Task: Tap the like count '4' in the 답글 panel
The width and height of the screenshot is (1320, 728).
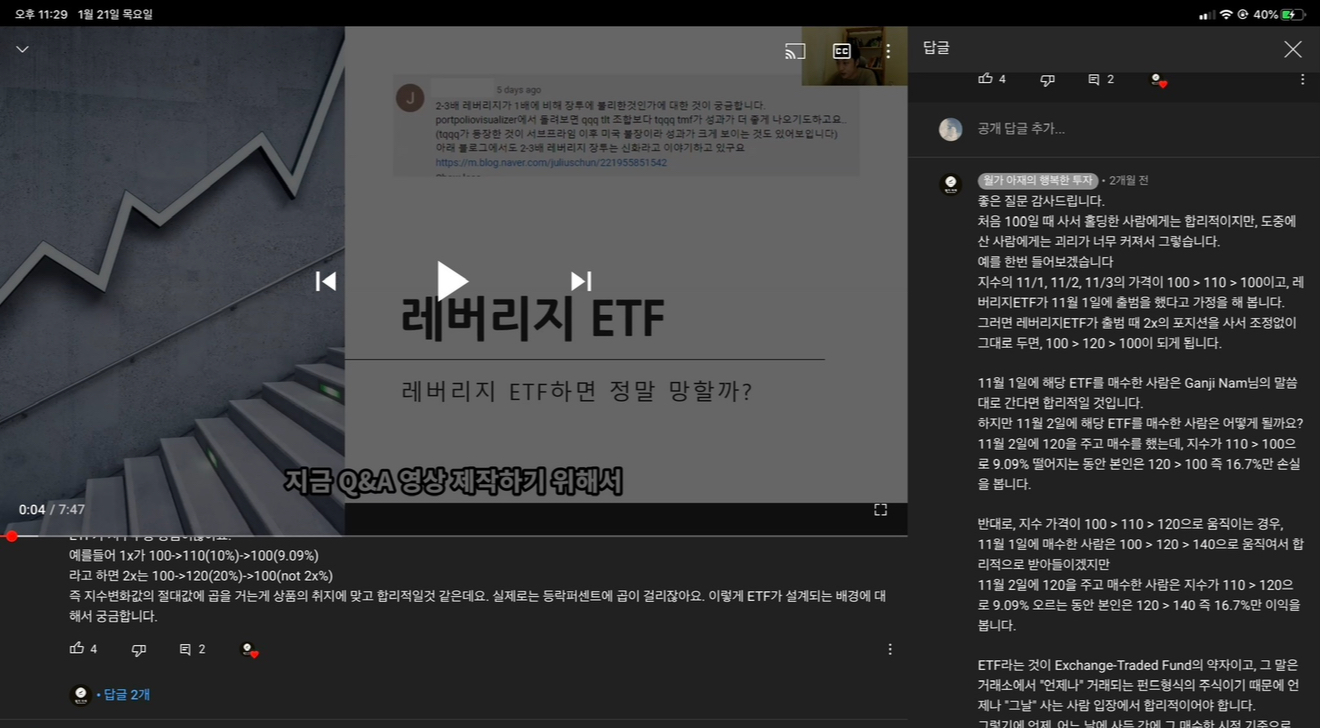Action: tap(1002, 79)
